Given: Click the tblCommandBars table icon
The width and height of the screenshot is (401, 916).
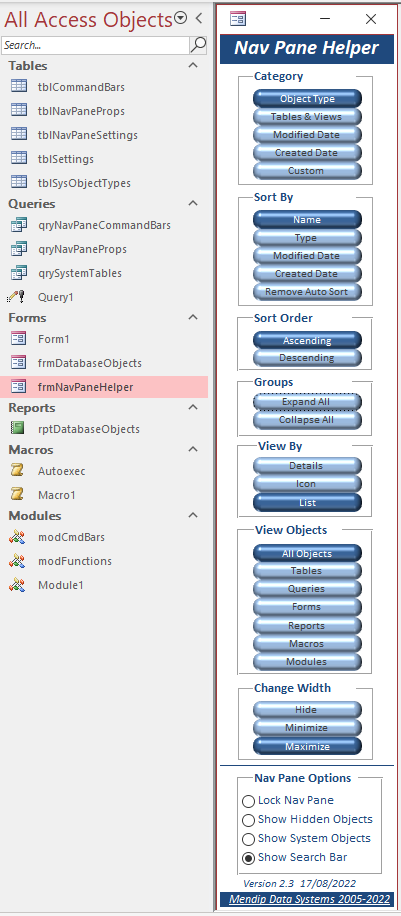Looking at the screenshot, I should pos(19,86).
